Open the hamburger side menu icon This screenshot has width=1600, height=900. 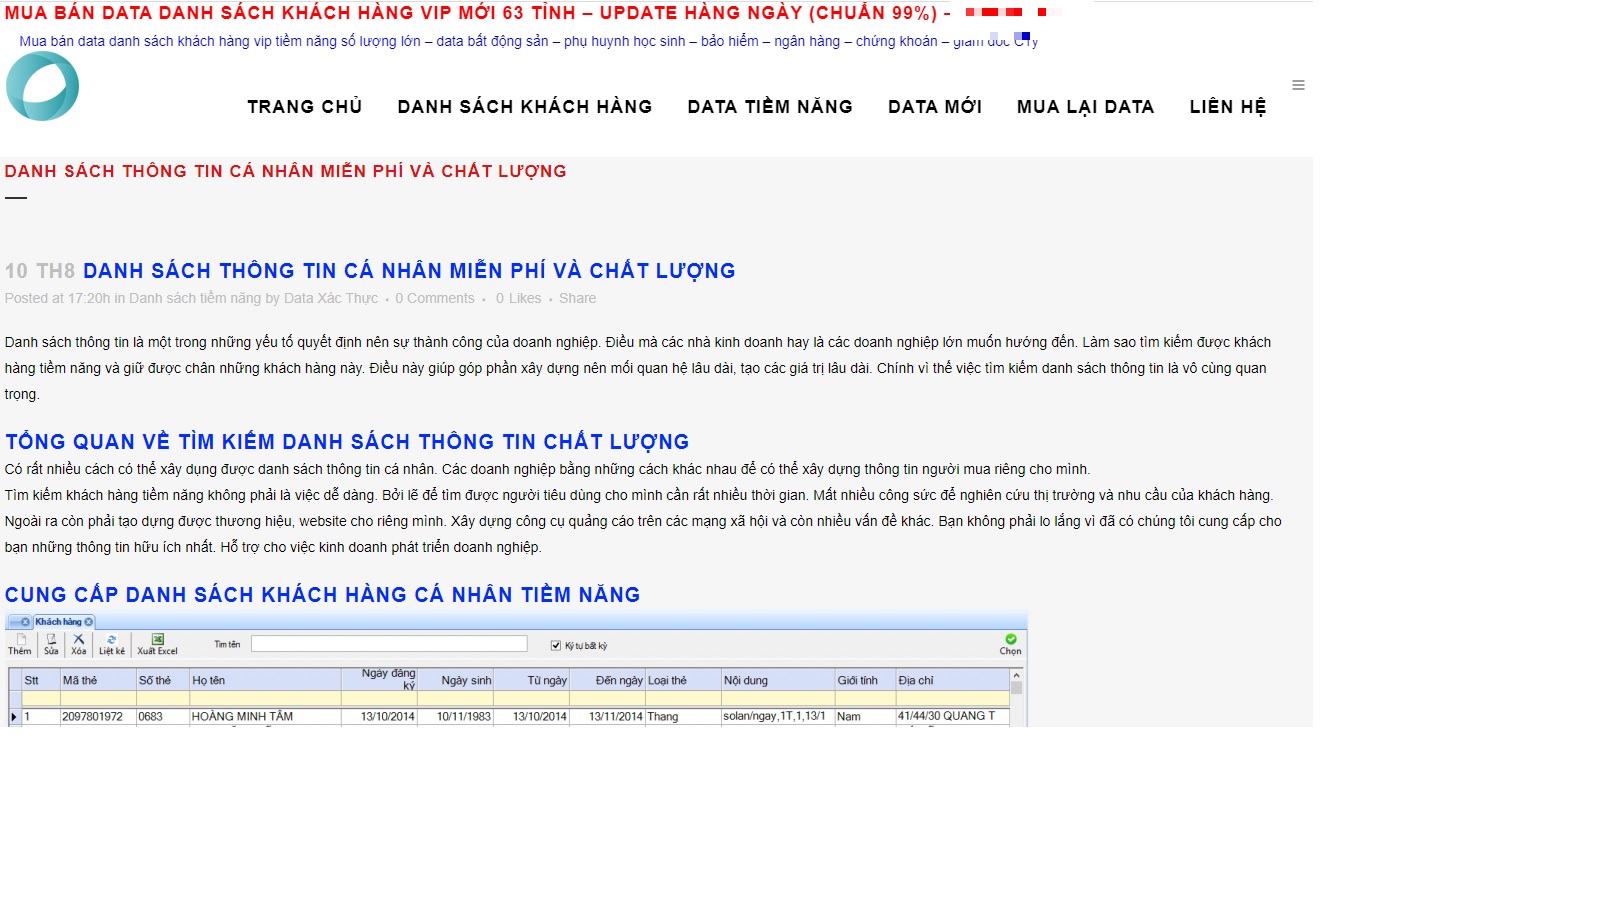pyautogui.click(x=1298, y=85)
